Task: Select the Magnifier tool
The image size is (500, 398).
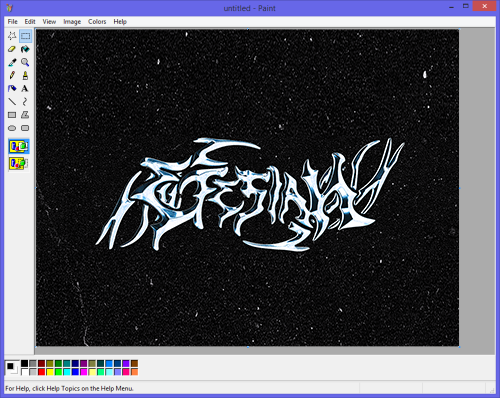Action: click(25, 62)
